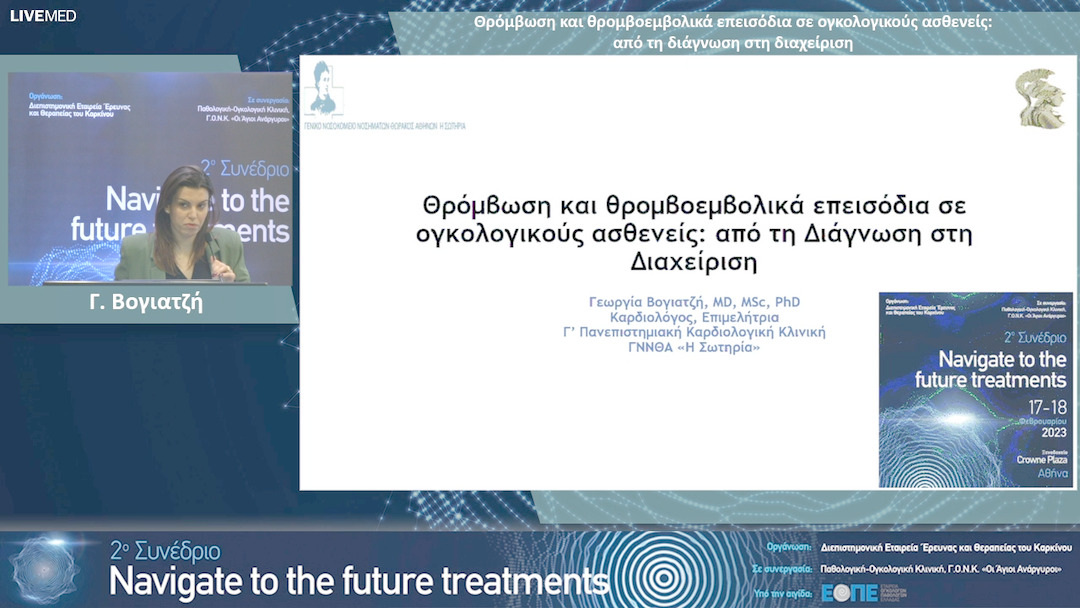Click the LIVEMED logo in the corner

pos(42,16)
